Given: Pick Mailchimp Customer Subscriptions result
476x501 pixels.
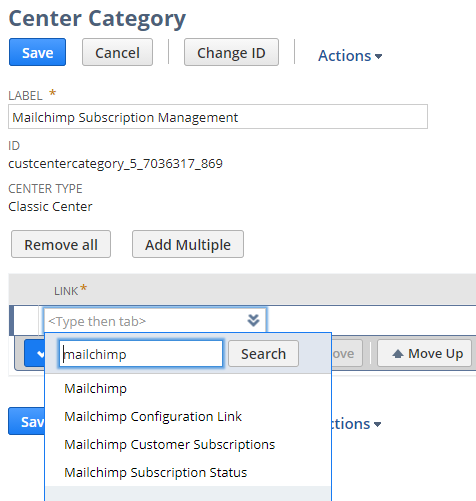Looking at the screenshot, I should click(170, 444).
